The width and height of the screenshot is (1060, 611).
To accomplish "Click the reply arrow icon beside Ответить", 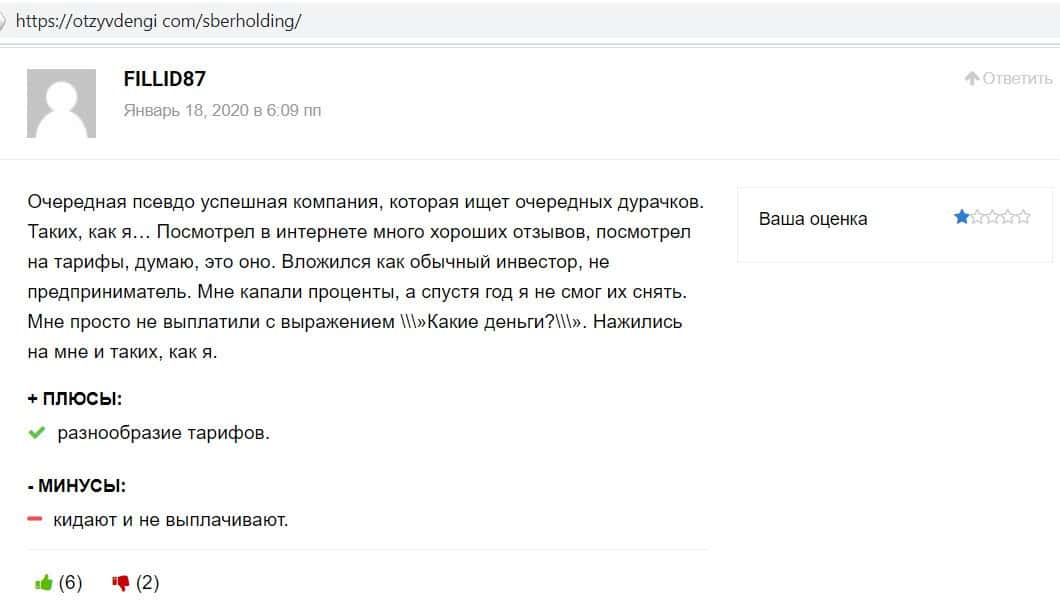I will pyautogui.click(x=971, y=79).
